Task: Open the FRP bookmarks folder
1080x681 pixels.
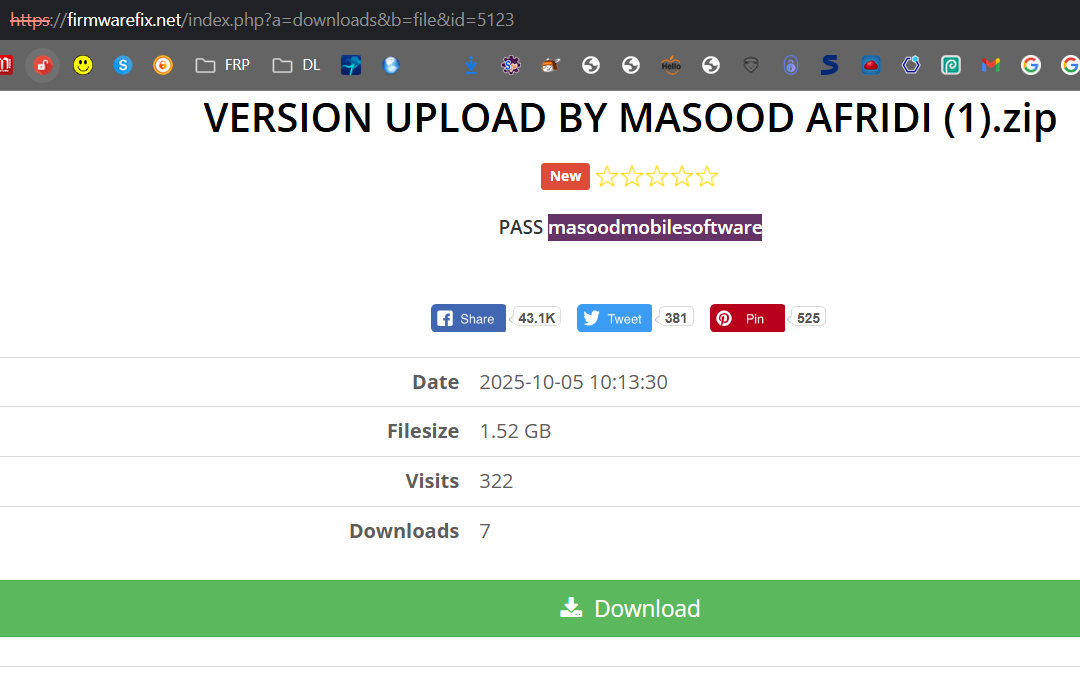Action: [x=222, y=65]
